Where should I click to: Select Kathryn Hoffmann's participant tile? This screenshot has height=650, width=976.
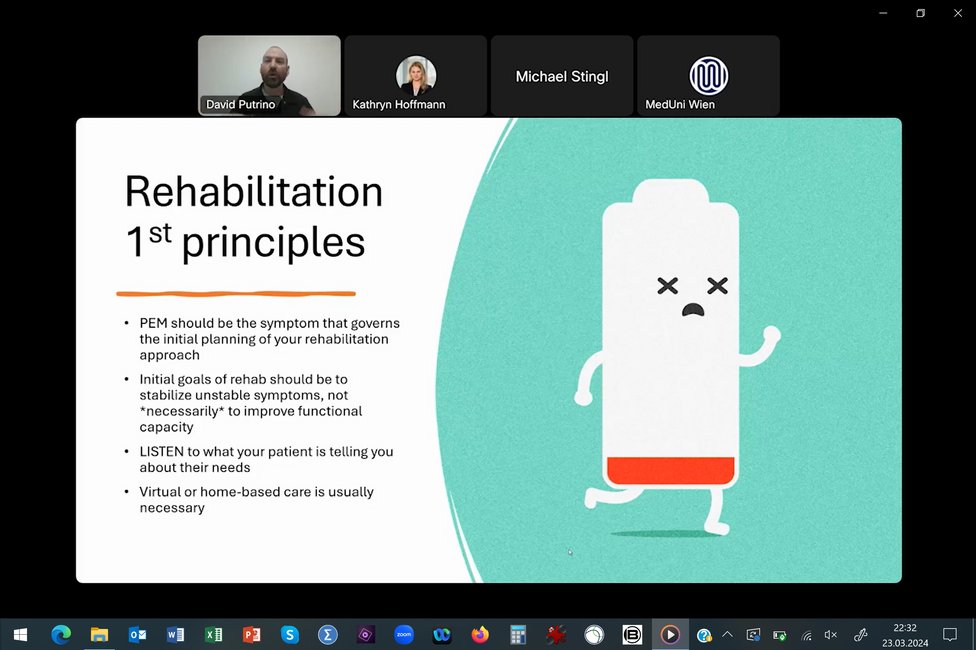(x=415, y=76)
